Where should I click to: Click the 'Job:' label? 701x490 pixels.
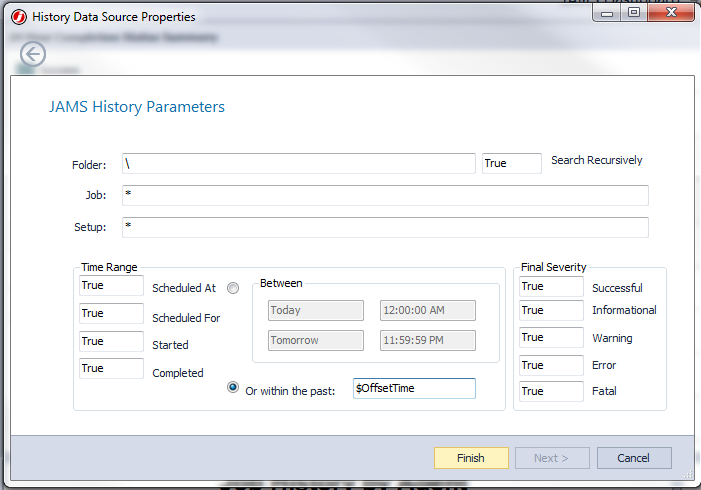(x=96, y=195)
